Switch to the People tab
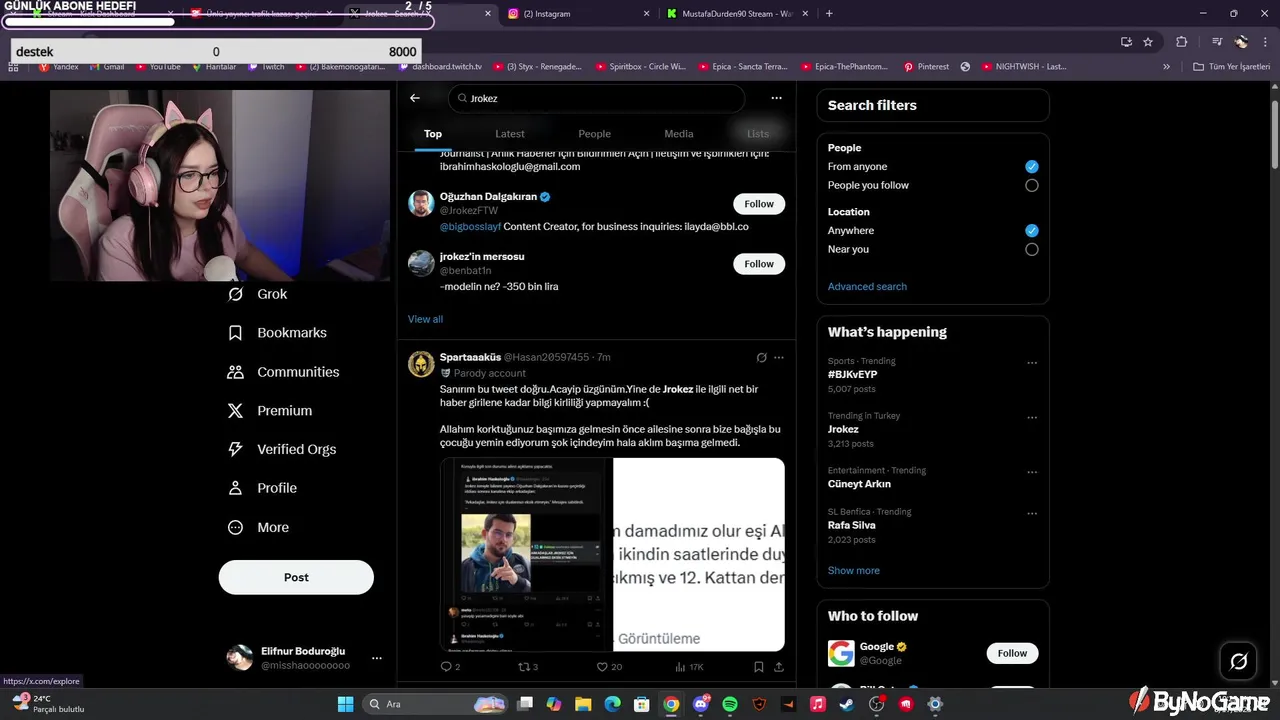The image size is (1280, 720). [594, 134]
